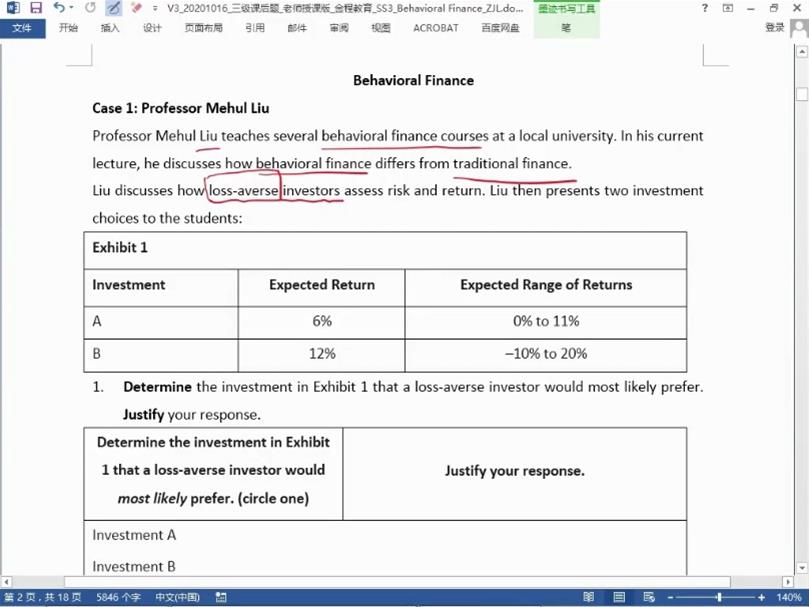Open the 笔 (Pens) contextual tab
The height and width of the screenshot is (607, 809).
[566, 28]
